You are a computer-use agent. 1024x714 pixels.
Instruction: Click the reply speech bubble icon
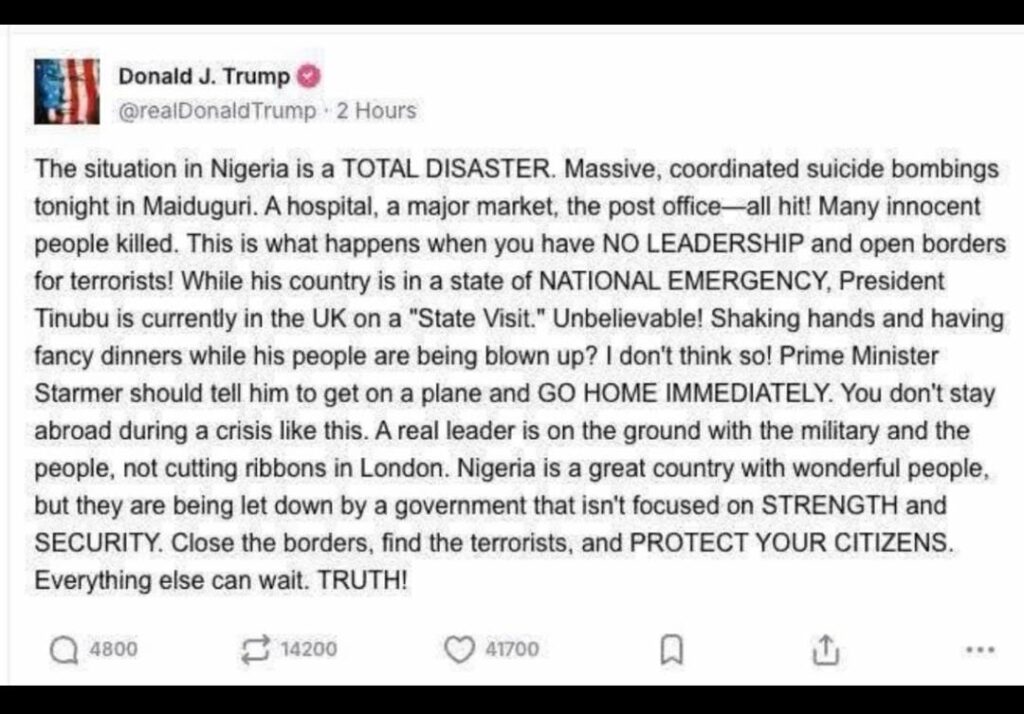coord(64,650)
